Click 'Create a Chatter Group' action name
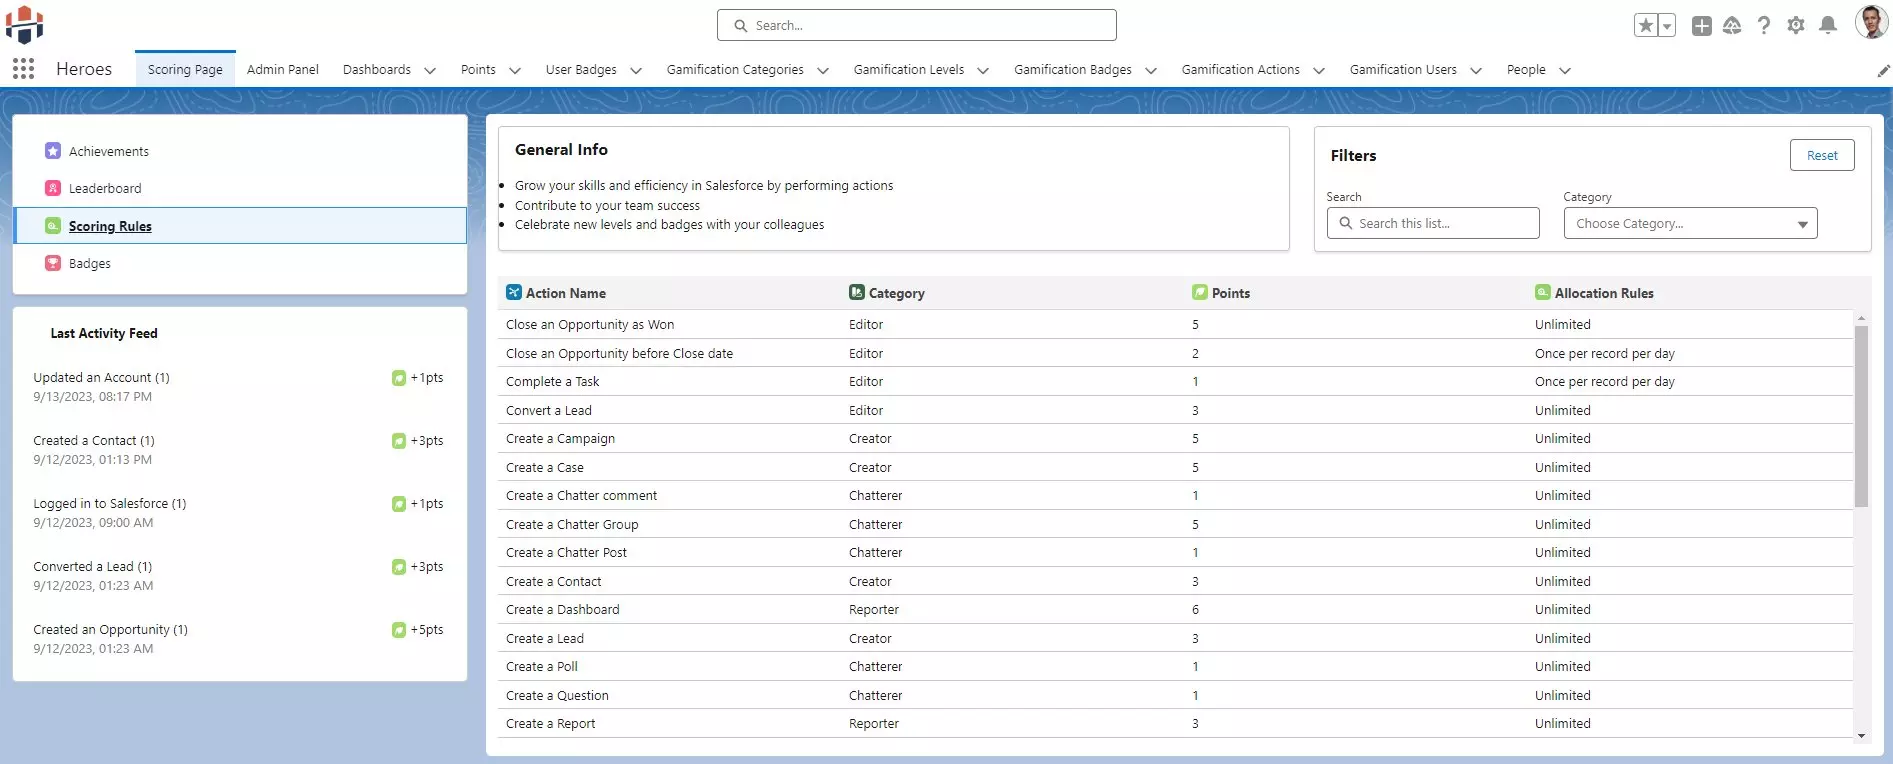This screenshot has width=1893, height=764. pyautogui.click(x=572, y=524)
